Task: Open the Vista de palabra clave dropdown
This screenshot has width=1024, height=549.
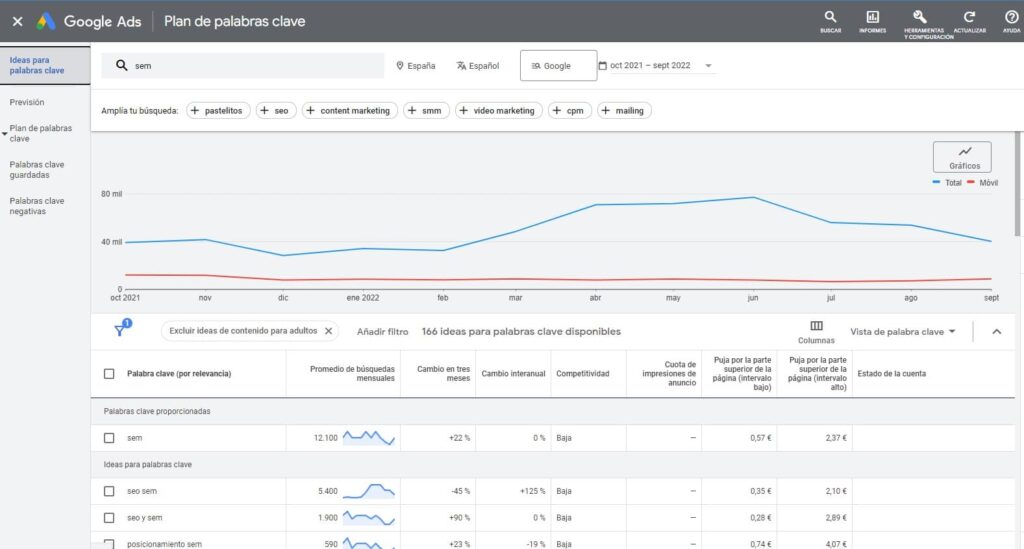Action: click(903, 332)
